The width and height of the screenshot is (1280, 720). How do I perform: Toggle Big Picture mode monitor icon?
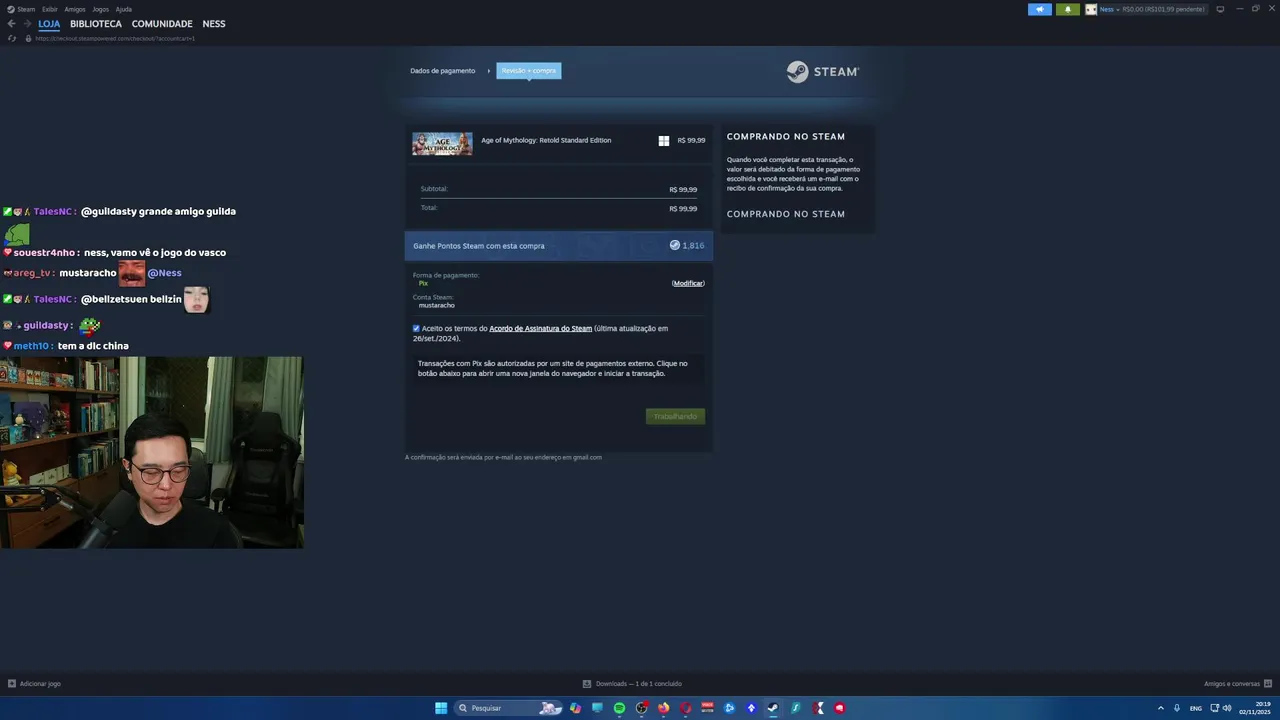pos(1220,9)
